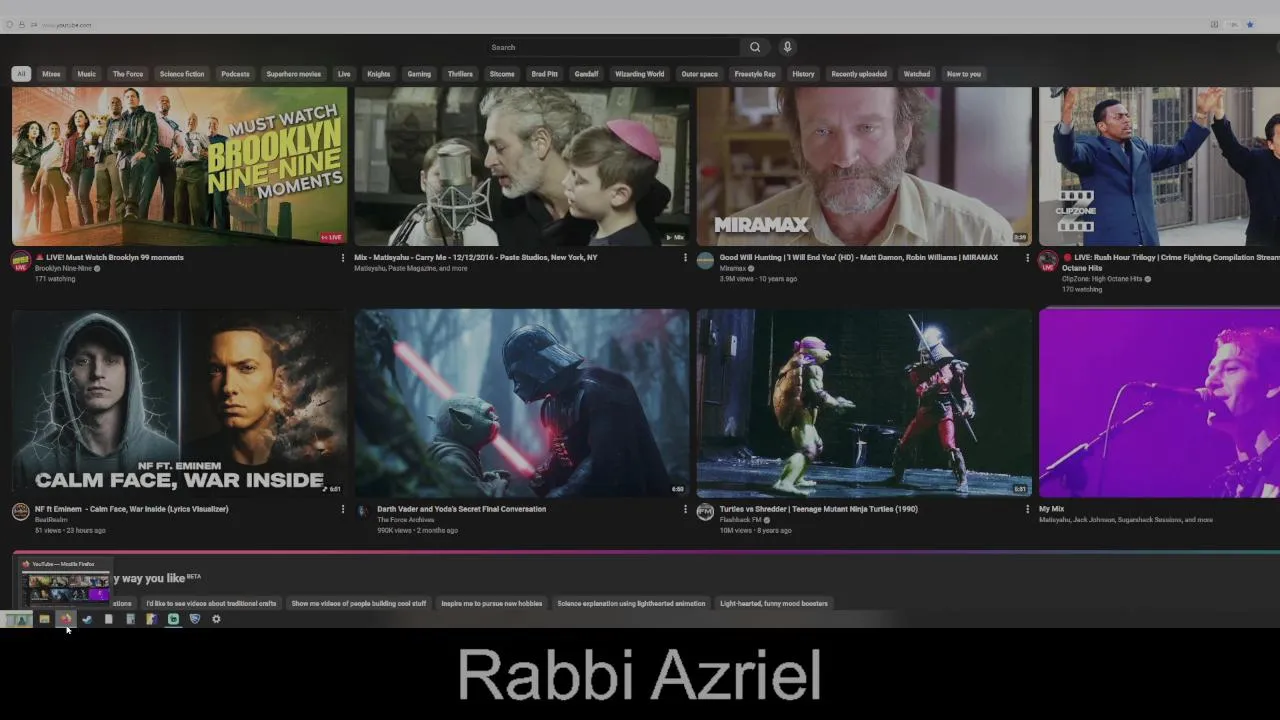Select the Podcasts filter chip

coord(235,74)
